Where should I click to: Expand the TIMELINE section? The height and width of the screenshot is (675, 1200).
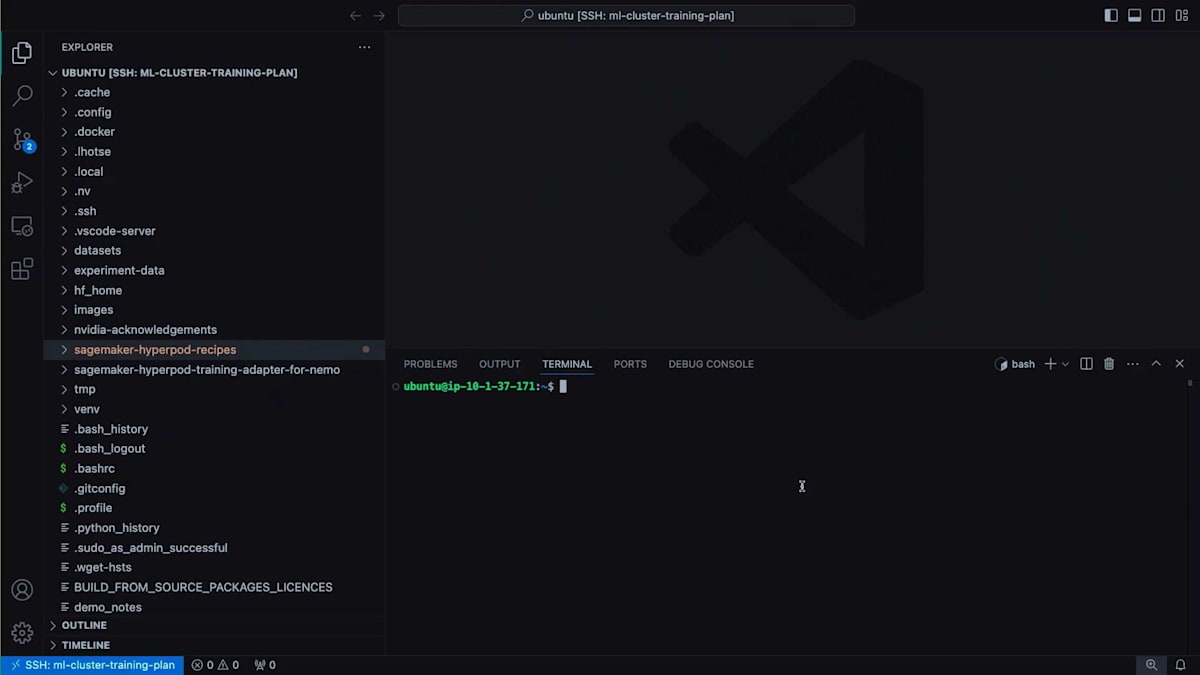coord(214,645)
